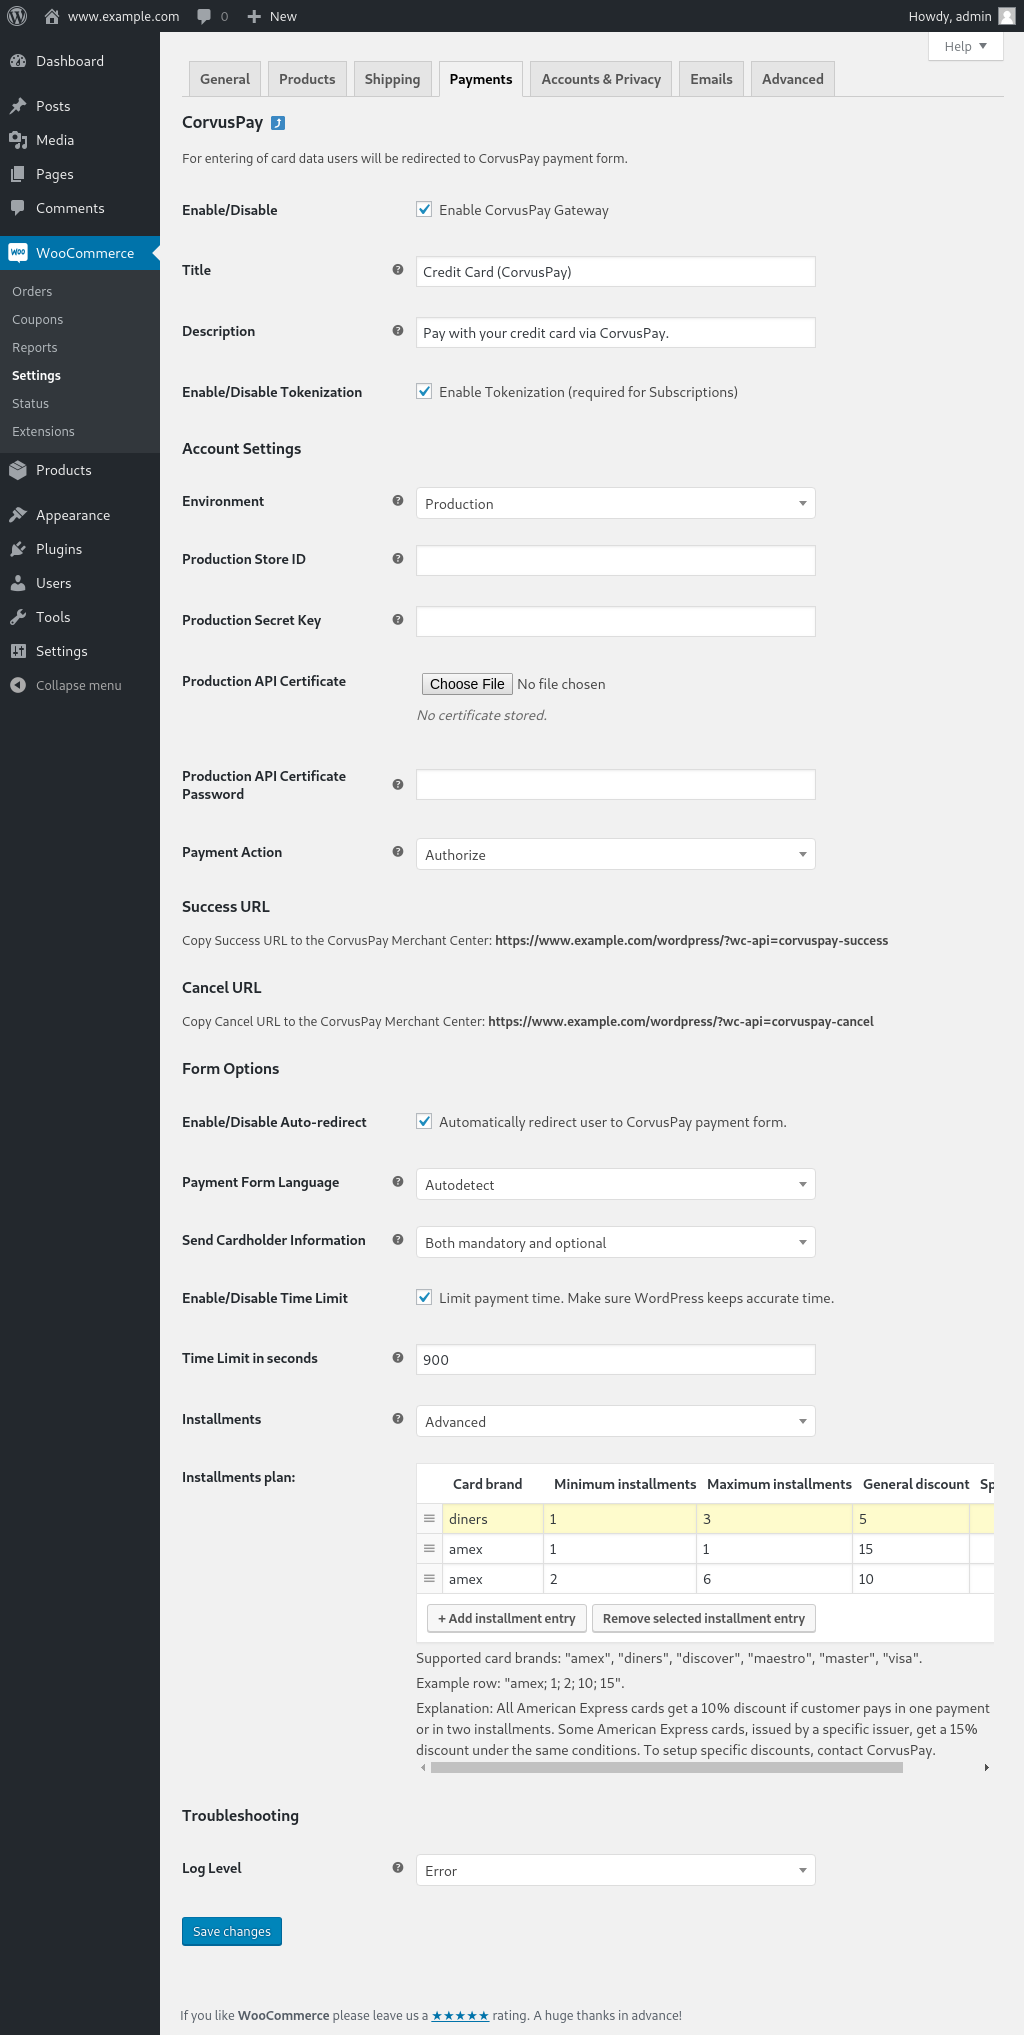Image resolution: width=1024 pixels, height=2035 pixels.
Task: Click Add installment entry button
Action: coord(507,1618)
